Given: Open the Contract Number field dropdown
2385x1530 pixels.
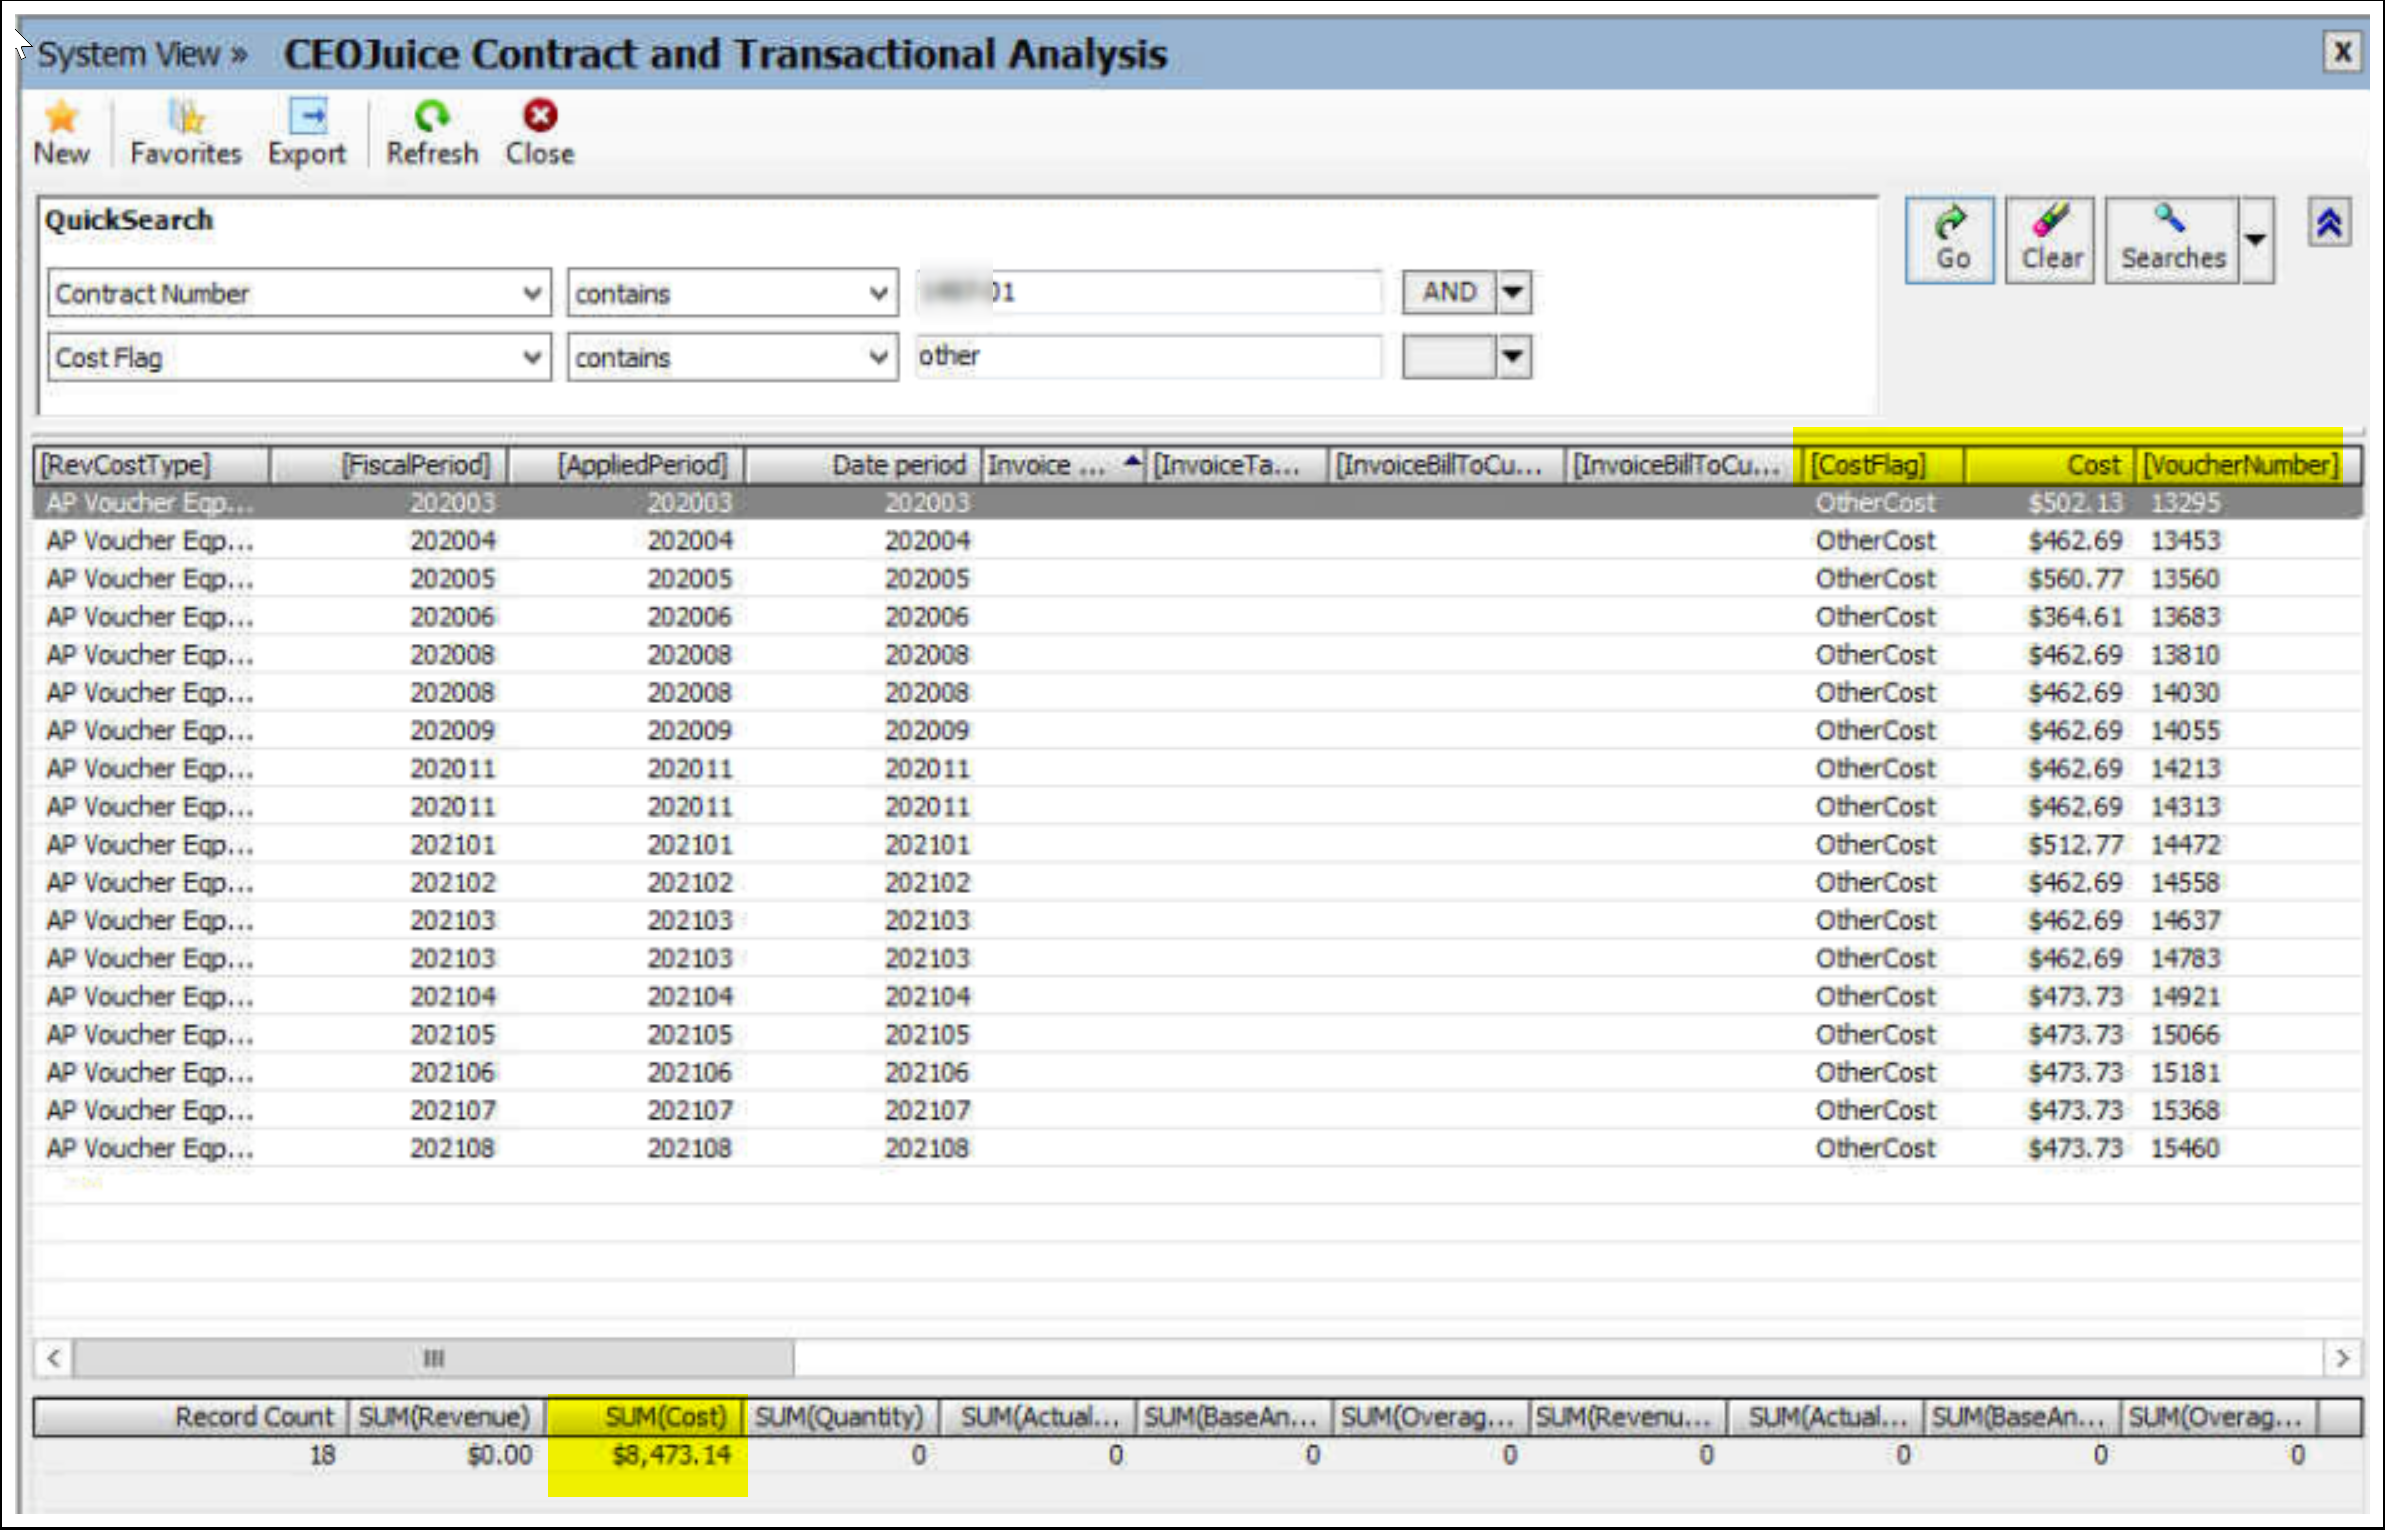Looking at the screenshot, I should 532,294.
